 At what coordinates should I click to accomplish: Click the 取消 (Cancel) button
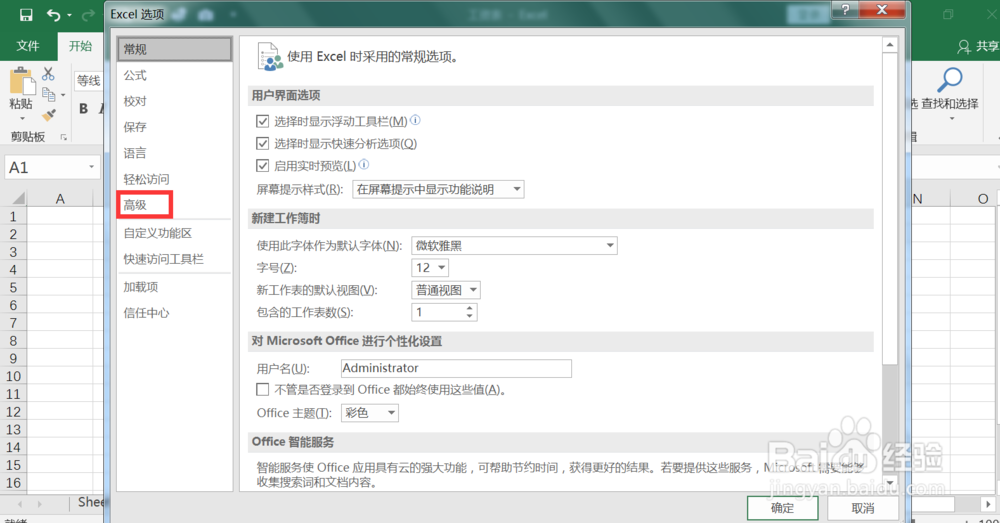[x=863, y=508]
